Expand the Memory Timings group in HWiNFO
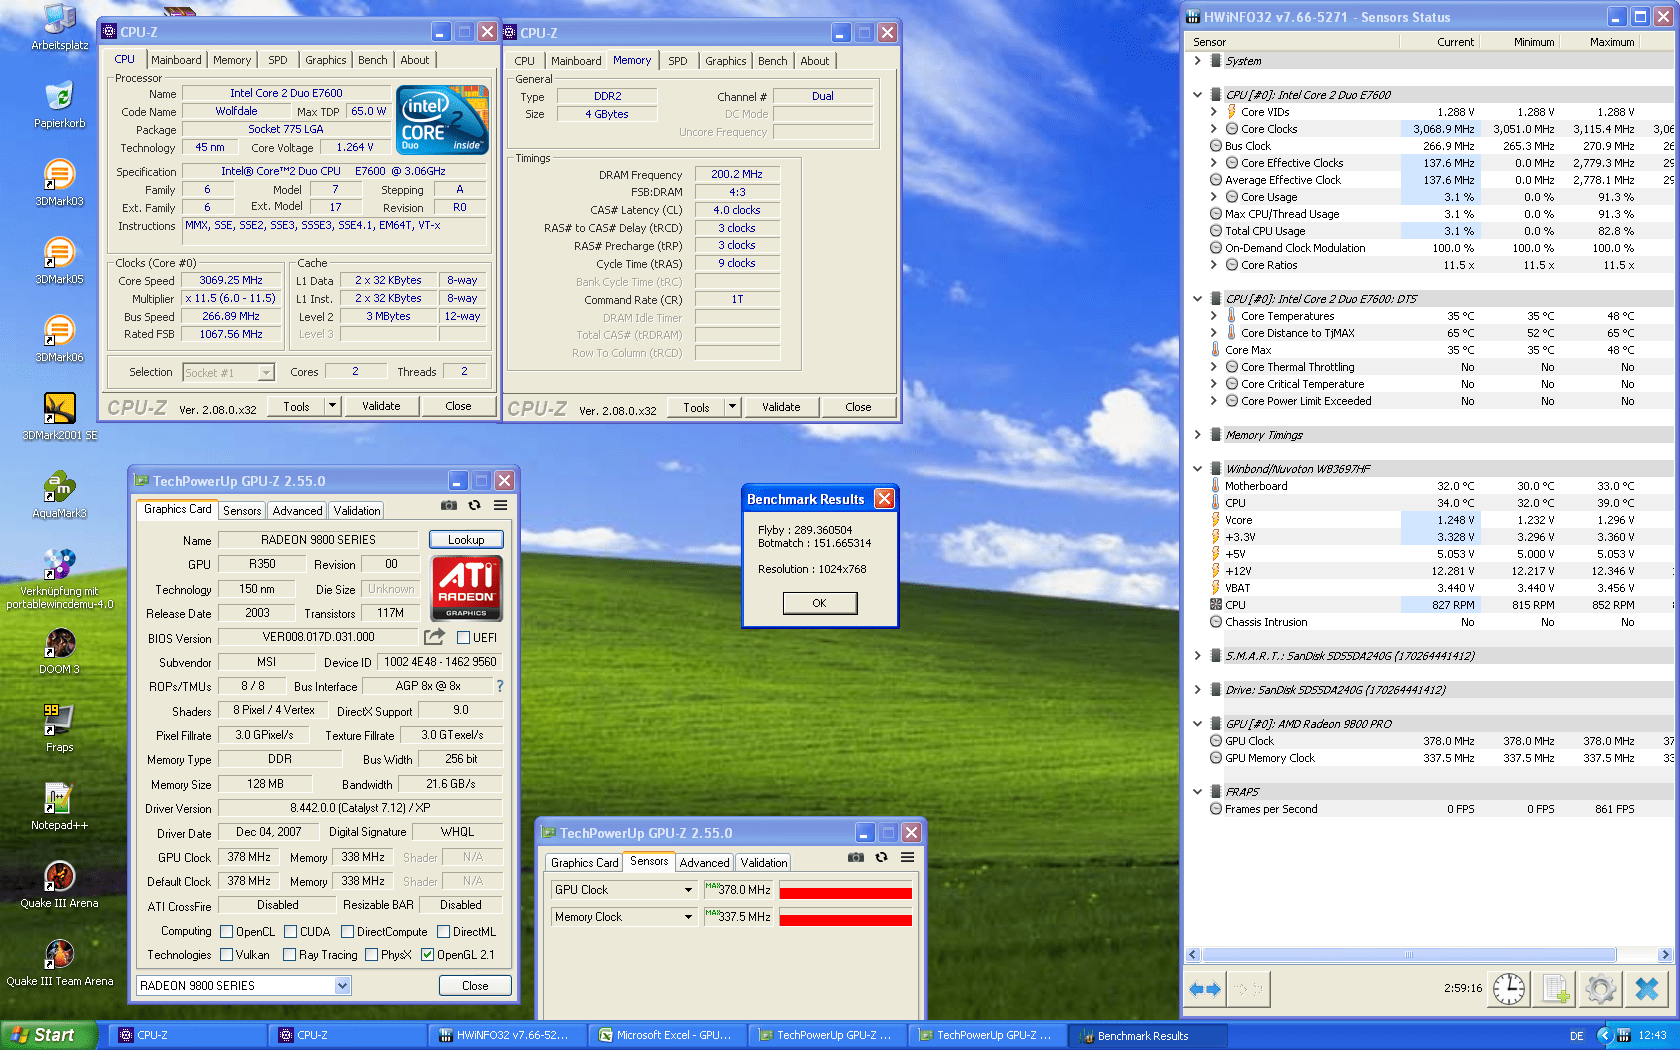This screenshot has width=1680, height=1050. coord(1197,435)
